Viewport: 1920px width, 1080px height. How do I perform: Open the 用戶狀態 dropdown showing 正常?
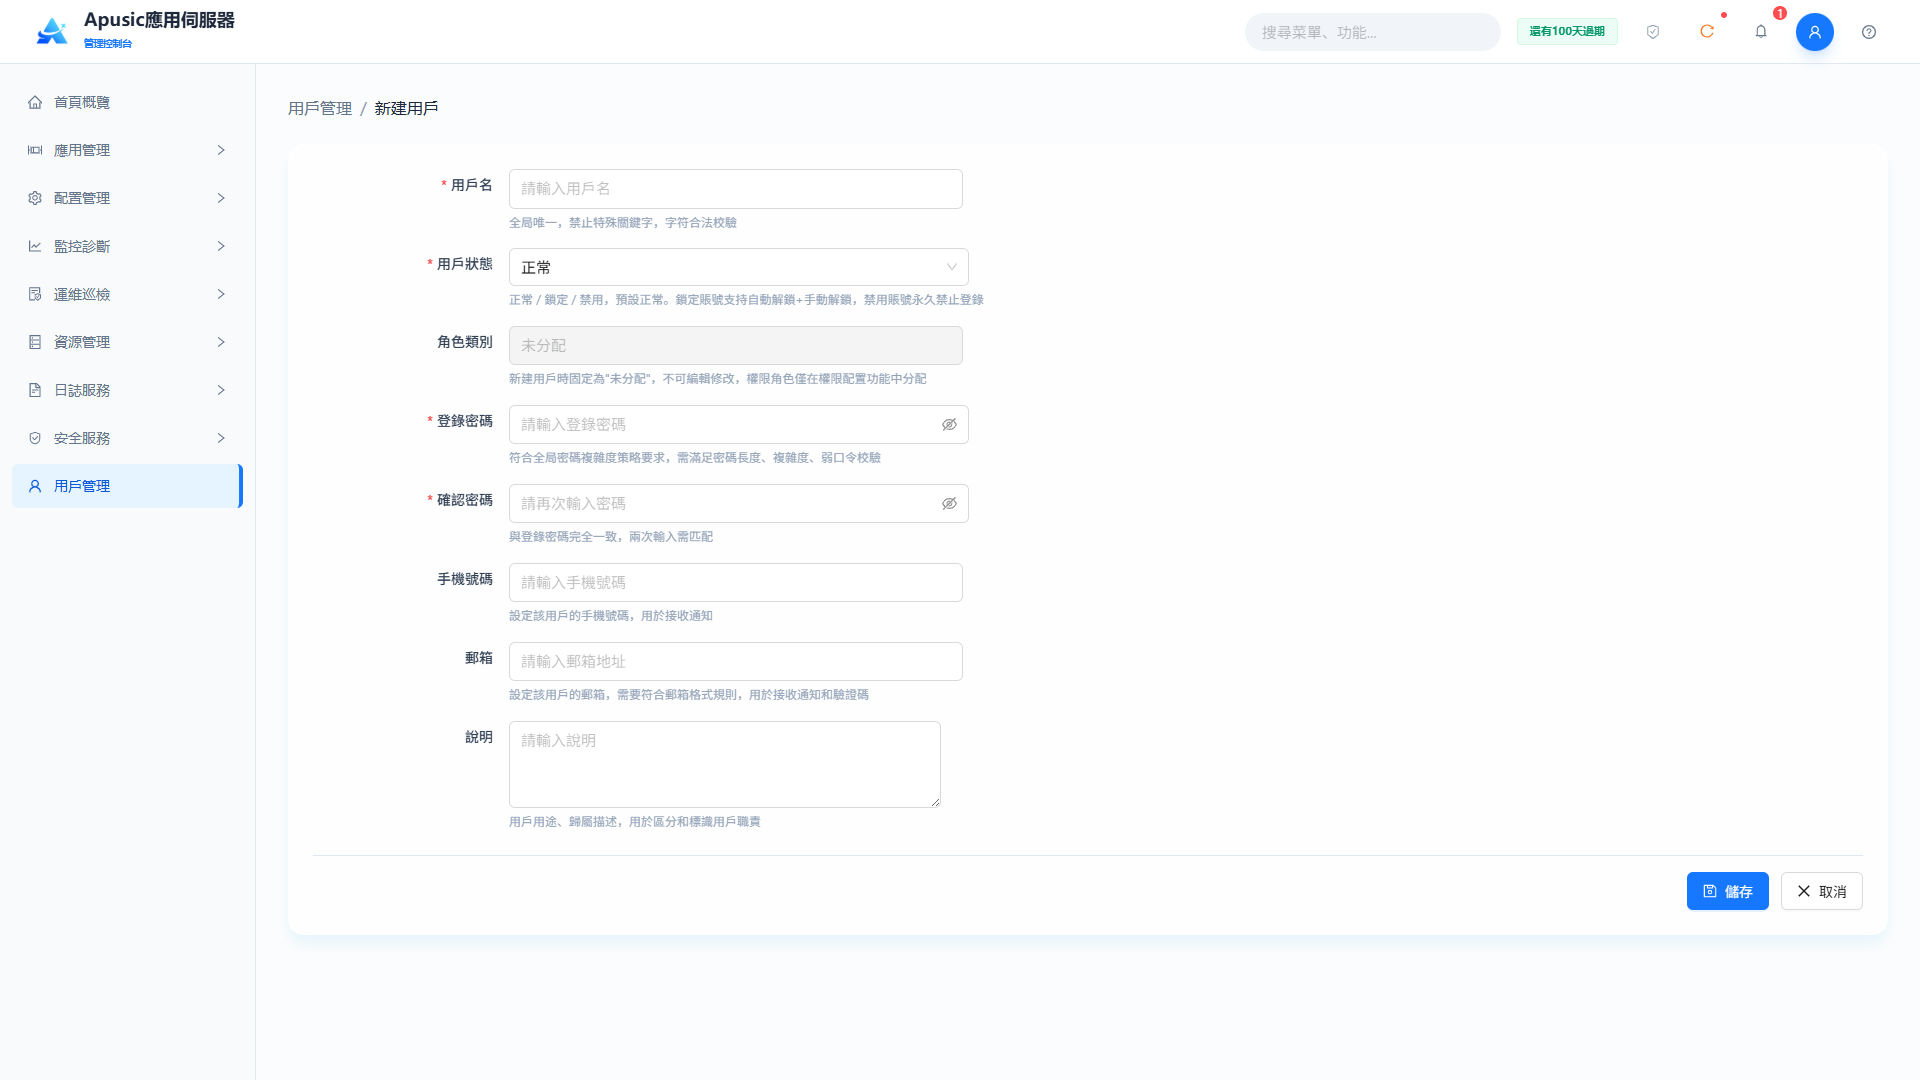coord(739,267)
